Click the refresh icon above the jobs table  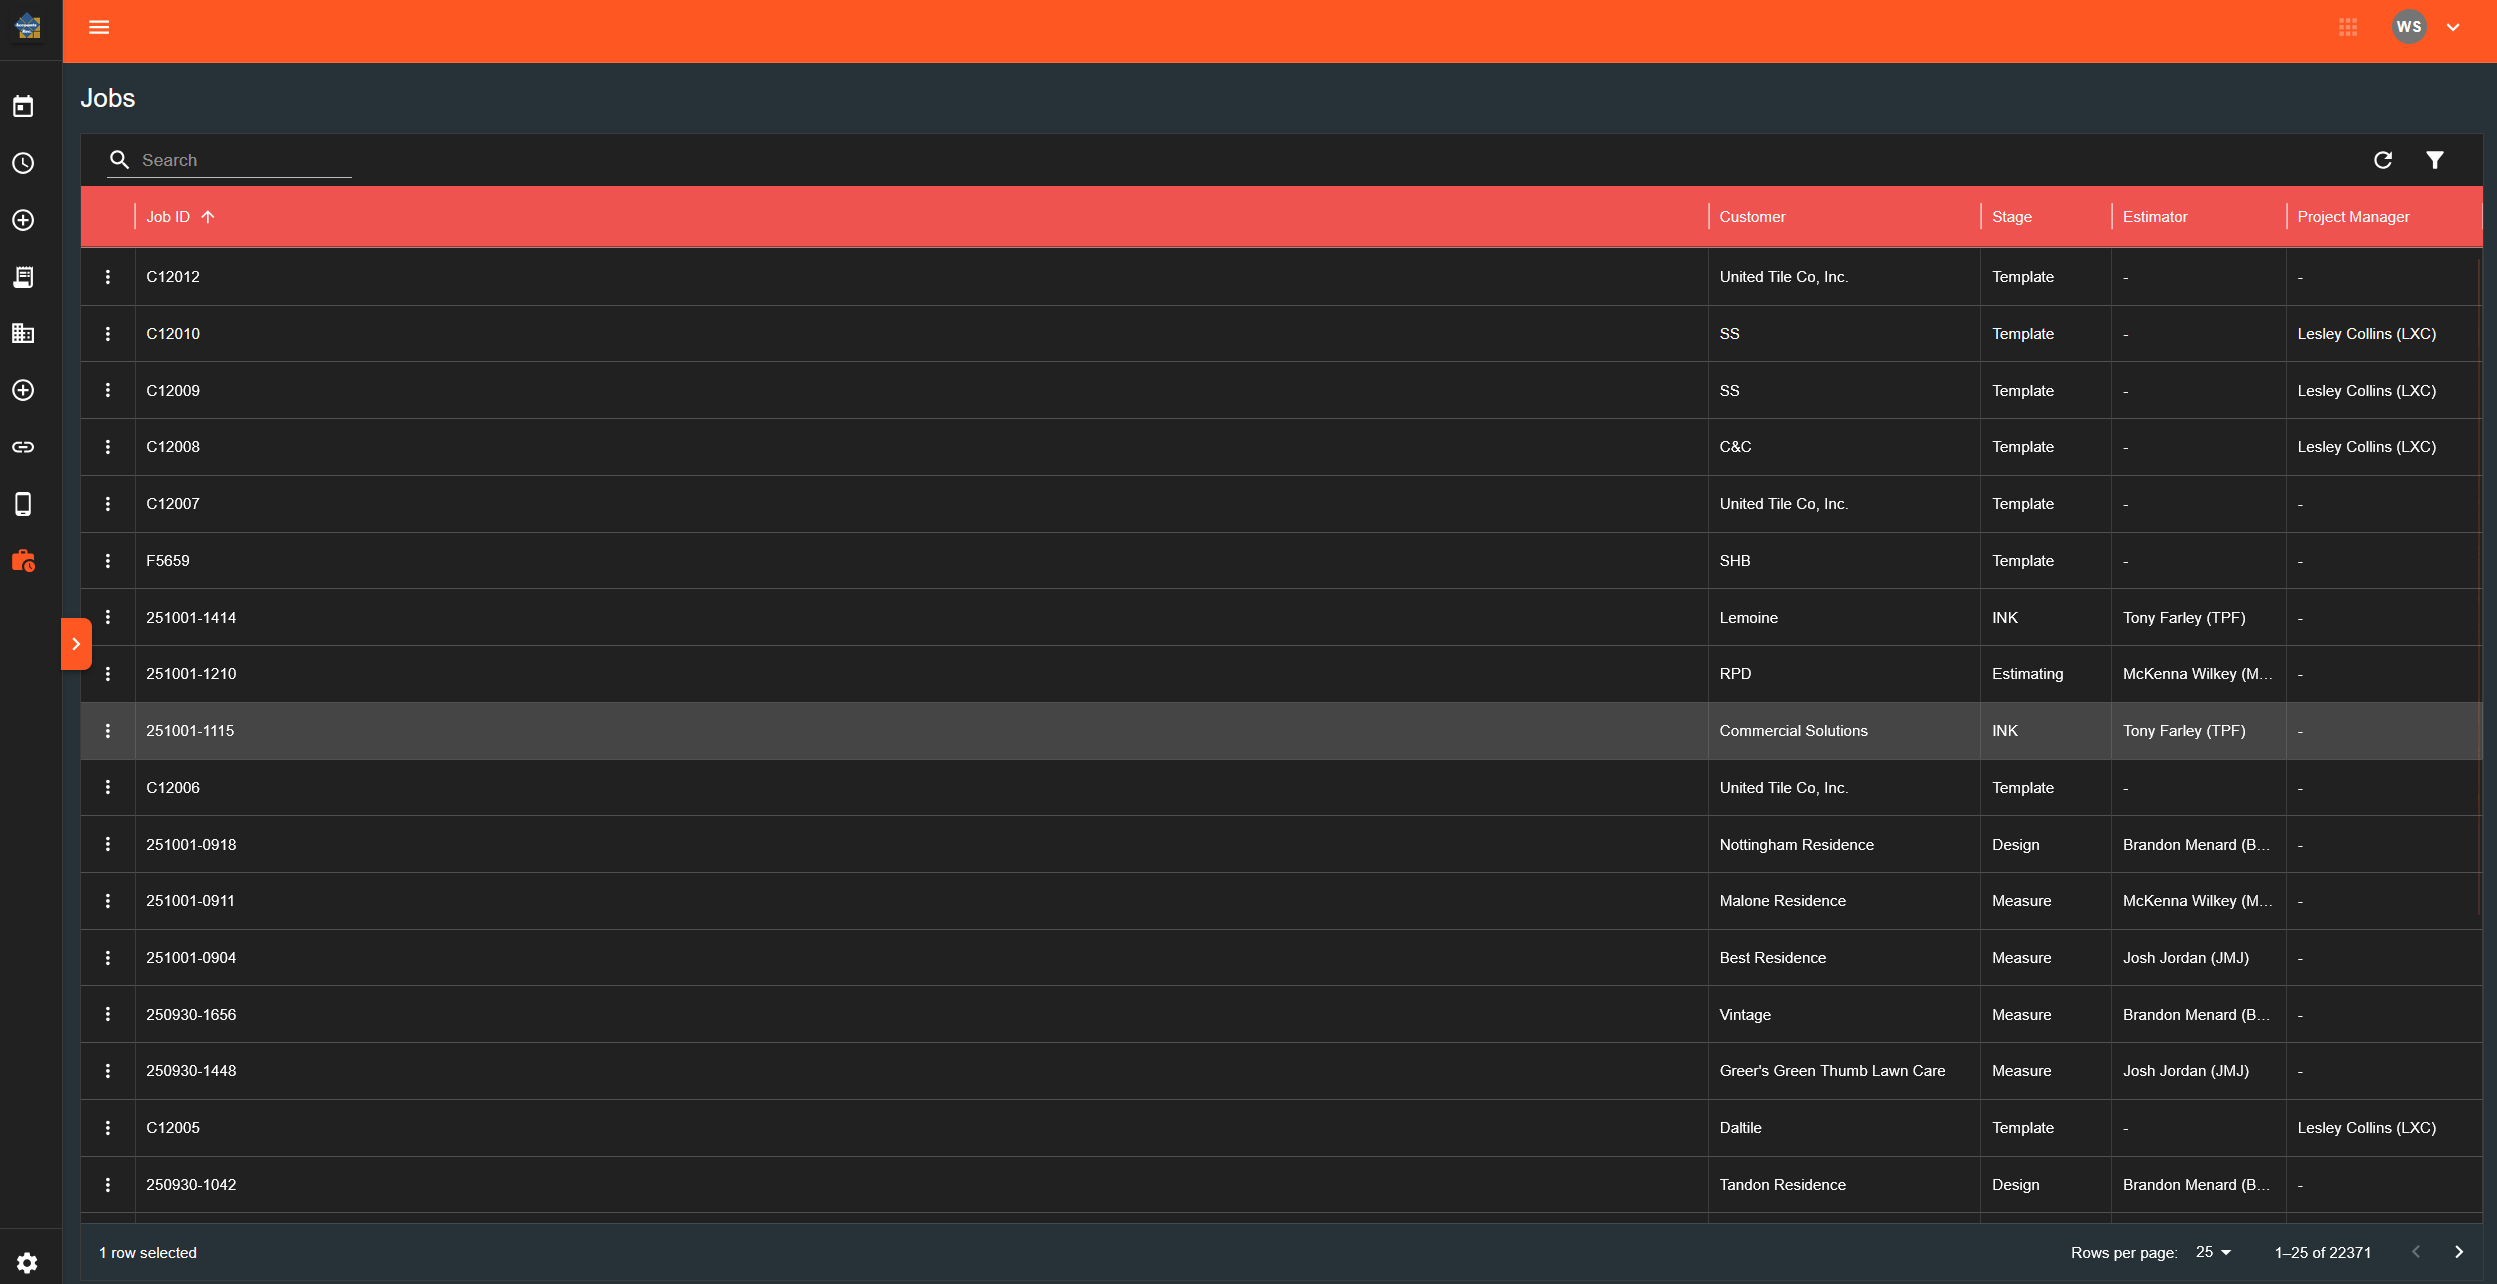coord(2384,160)
